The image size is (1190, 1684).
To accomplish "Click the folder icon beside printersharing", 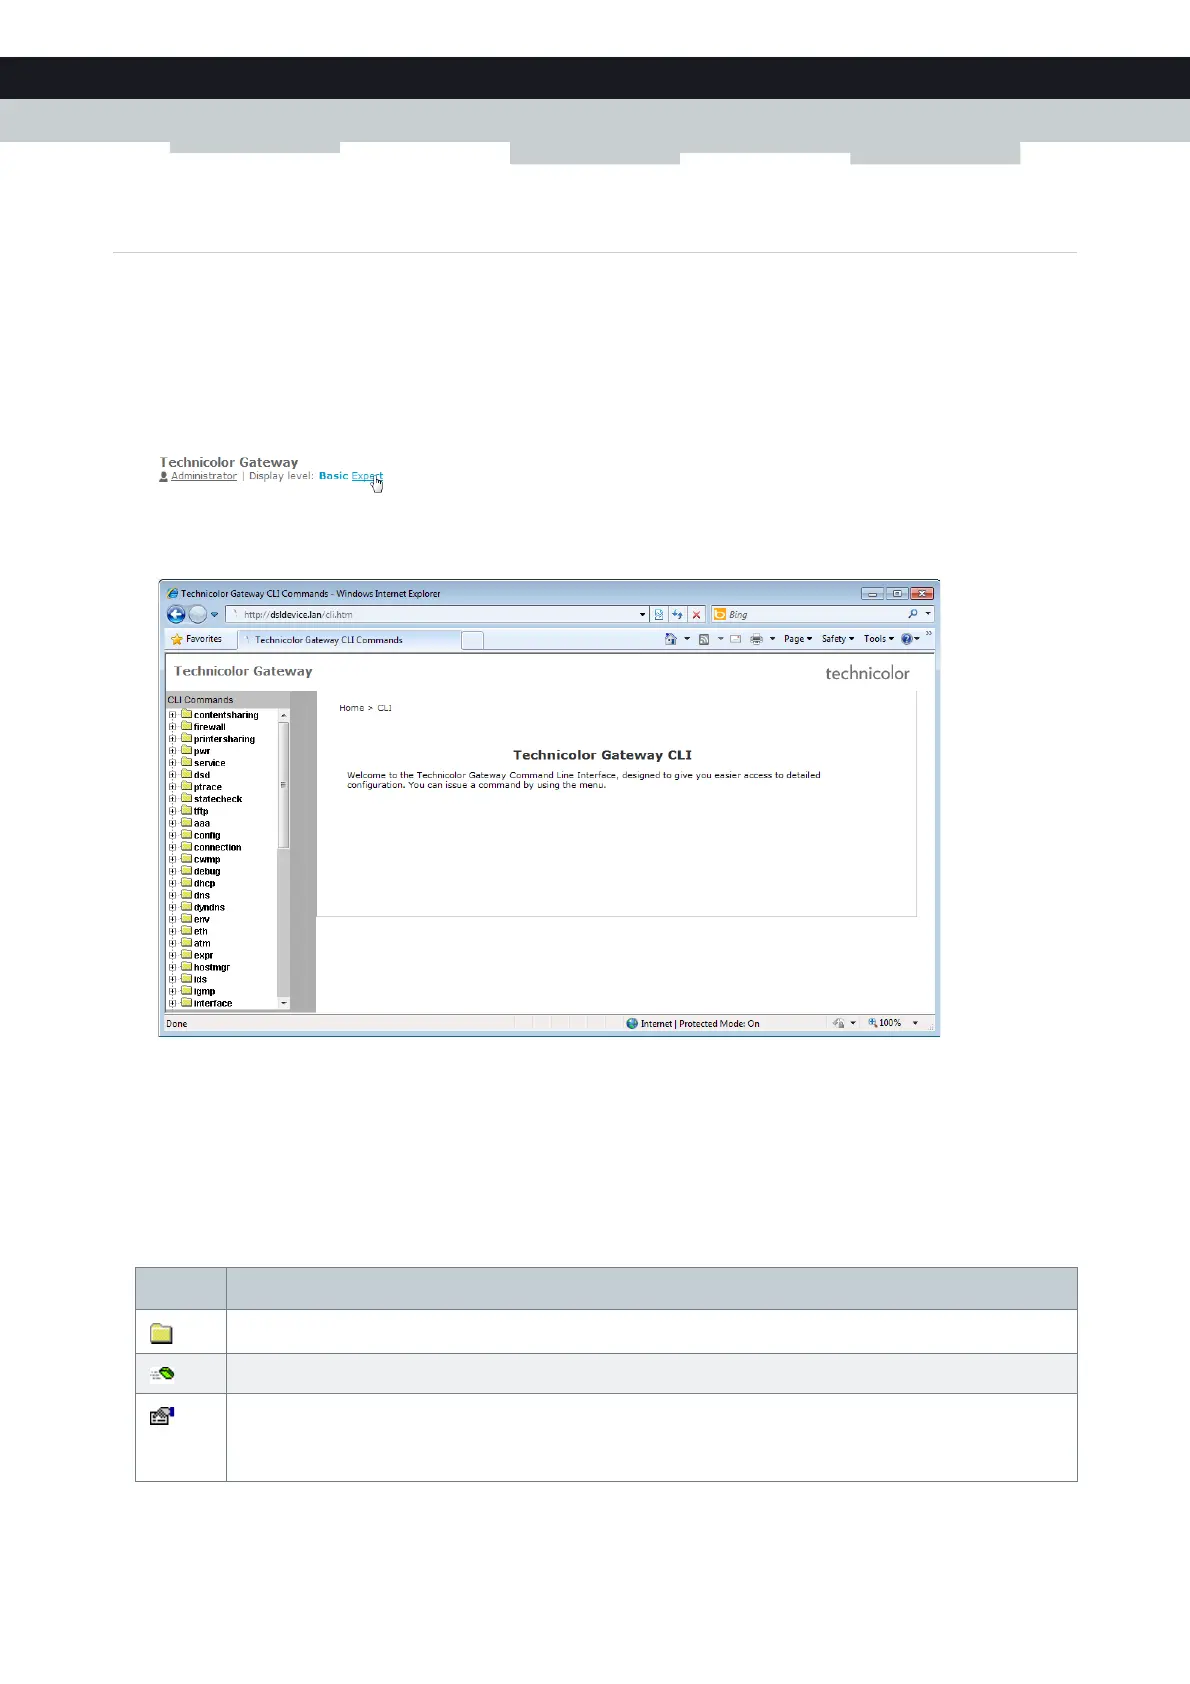I will [186, 739].
